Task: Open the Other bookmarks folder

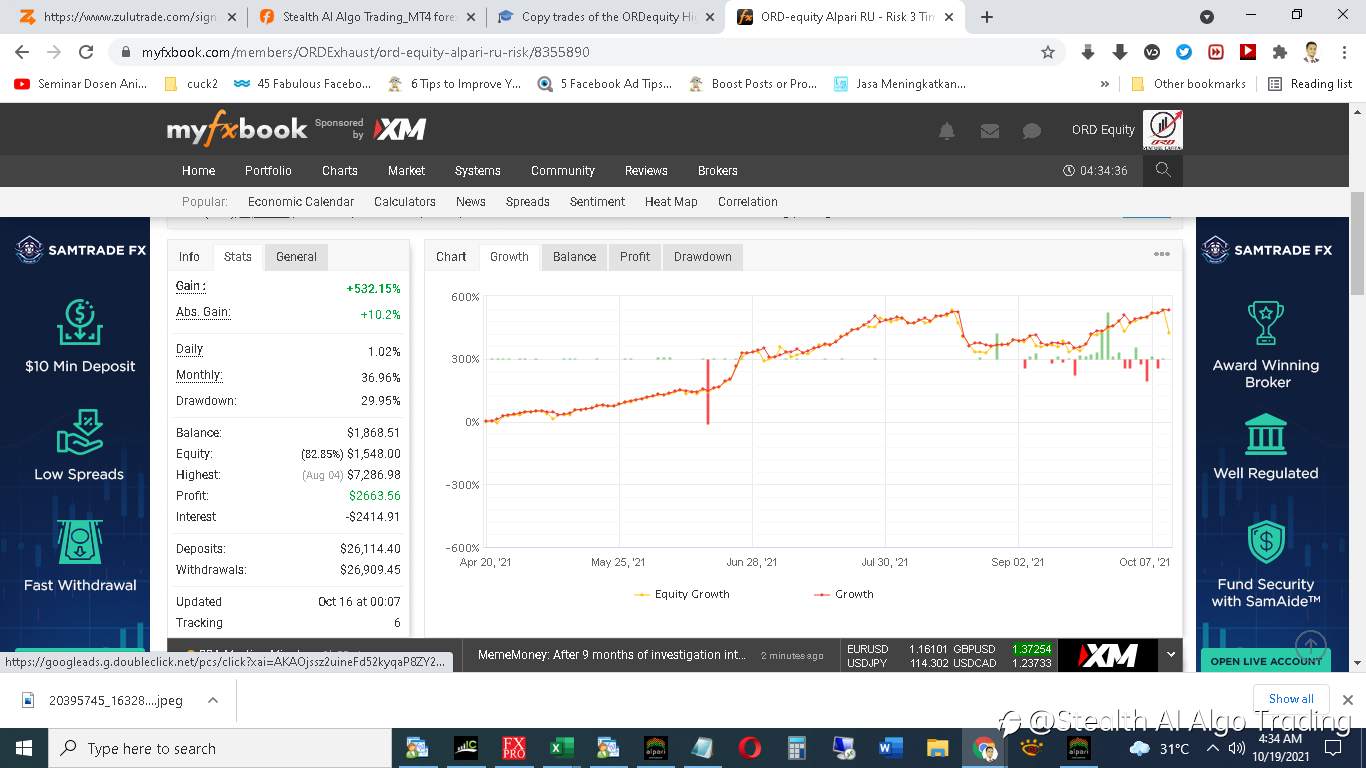Action: [1188, 84]
